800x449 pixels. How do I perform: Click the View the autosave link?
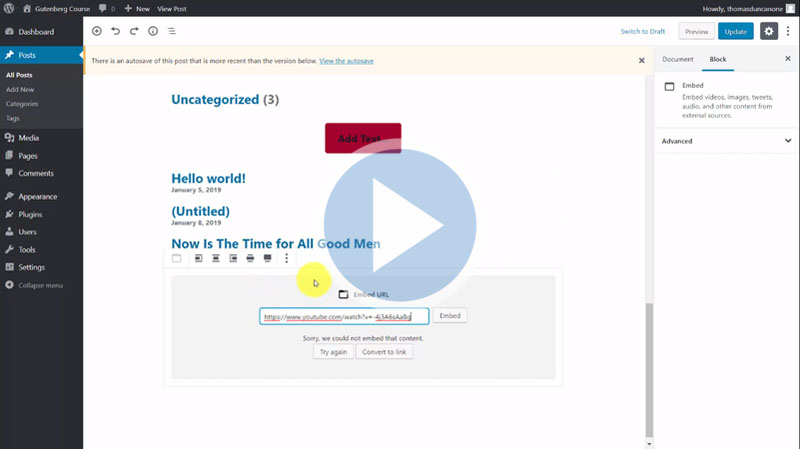(346, 61)
